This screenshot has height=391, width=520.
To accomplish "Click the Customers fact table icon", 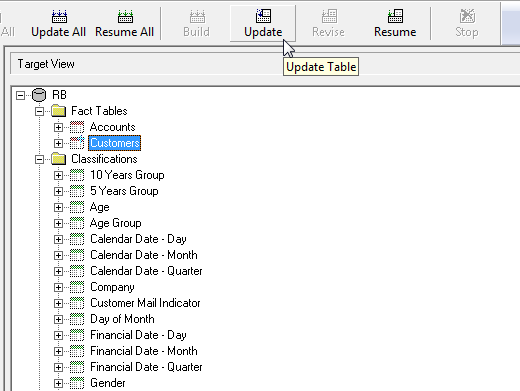I will (77, 143).
